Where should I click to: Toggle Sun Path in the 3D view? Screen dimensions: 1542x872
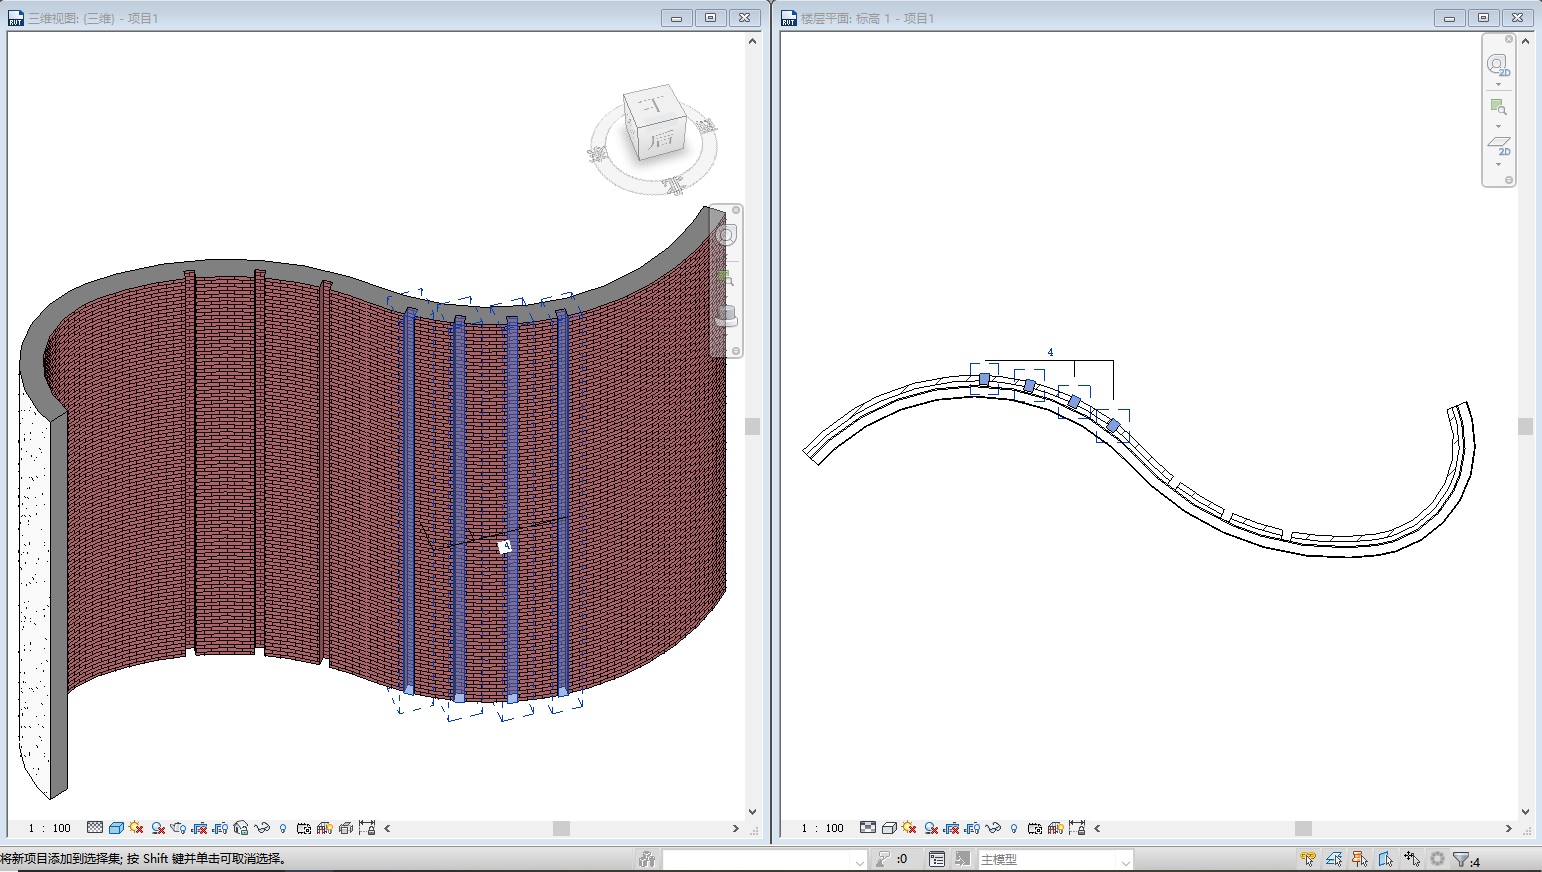(136, 828)
